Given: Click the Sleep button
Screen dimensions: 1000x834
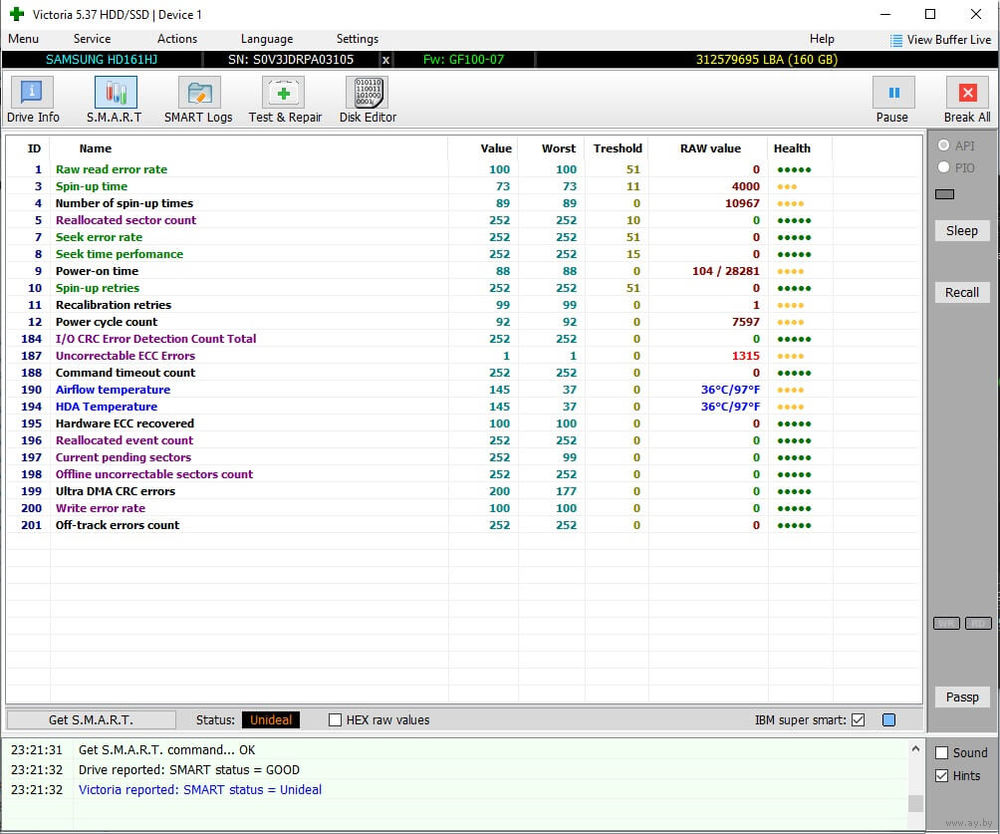Looking at the screenshot, I should 962,231.
